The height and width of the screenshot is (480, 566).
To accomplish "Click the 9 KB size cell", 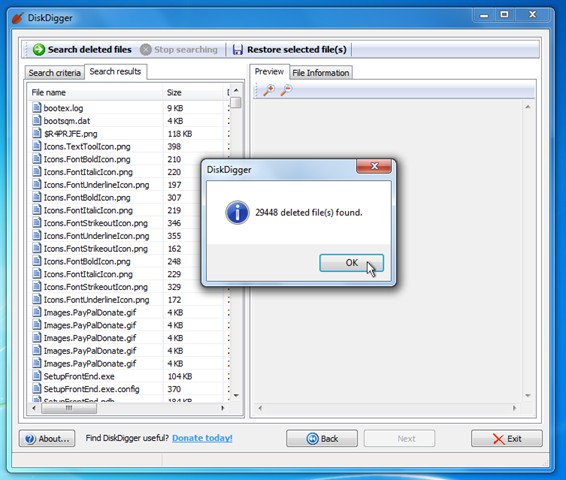I will (175, 108).
